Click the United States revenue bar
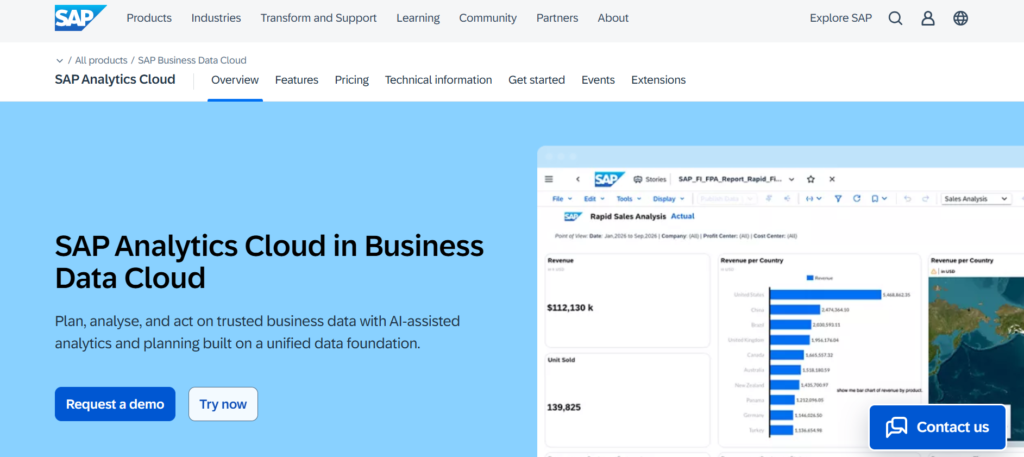The width and height of the screenshot is (1024, 457). 825,294
